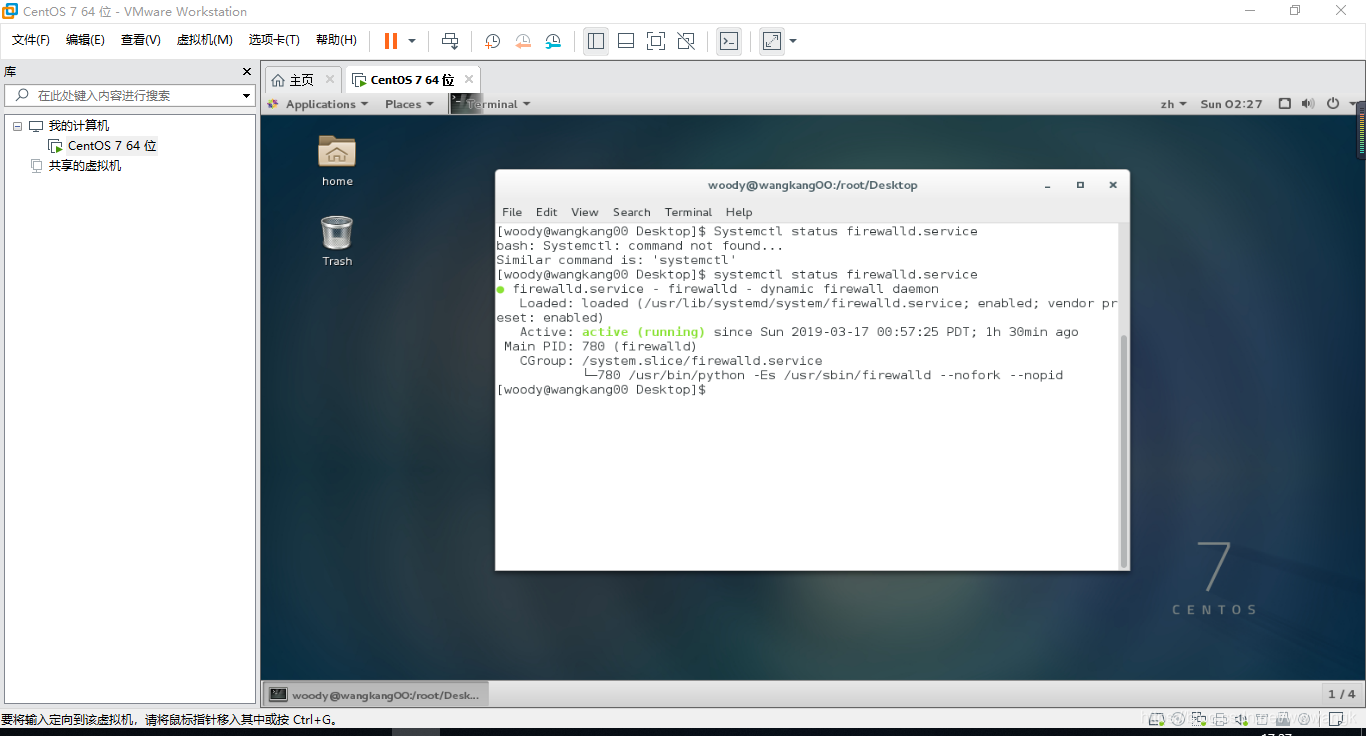Viewport: 1366px width, 736px height.
Task: Open the terminal Search menu
Action: (632, 212)
